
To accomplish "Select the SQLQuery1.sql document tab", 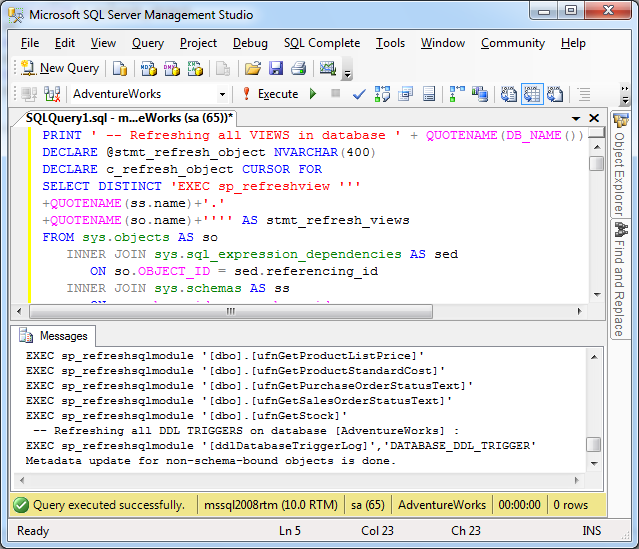I will (x=129, y=118).
